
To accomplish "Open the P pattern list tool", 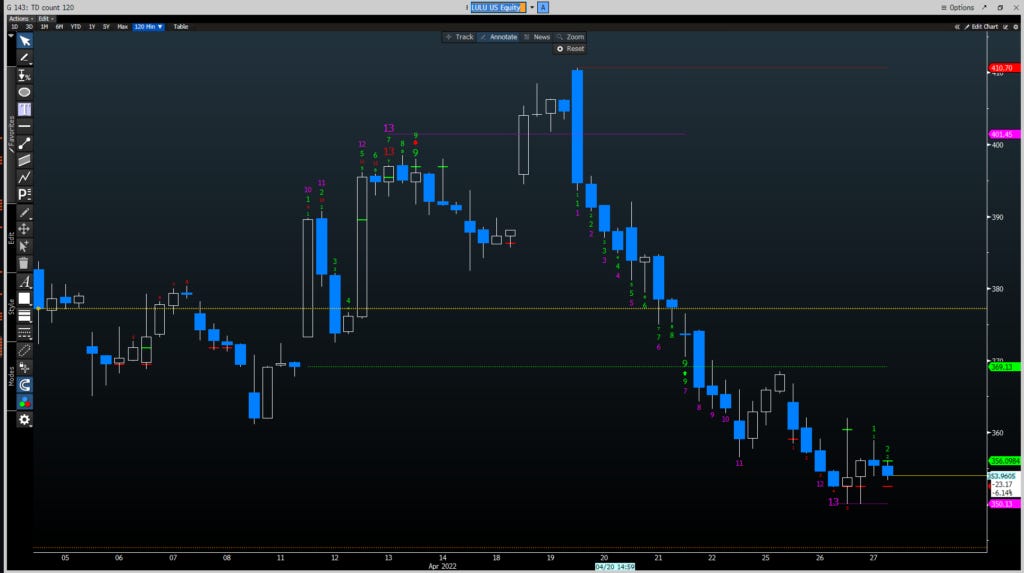I will (24, 194).
